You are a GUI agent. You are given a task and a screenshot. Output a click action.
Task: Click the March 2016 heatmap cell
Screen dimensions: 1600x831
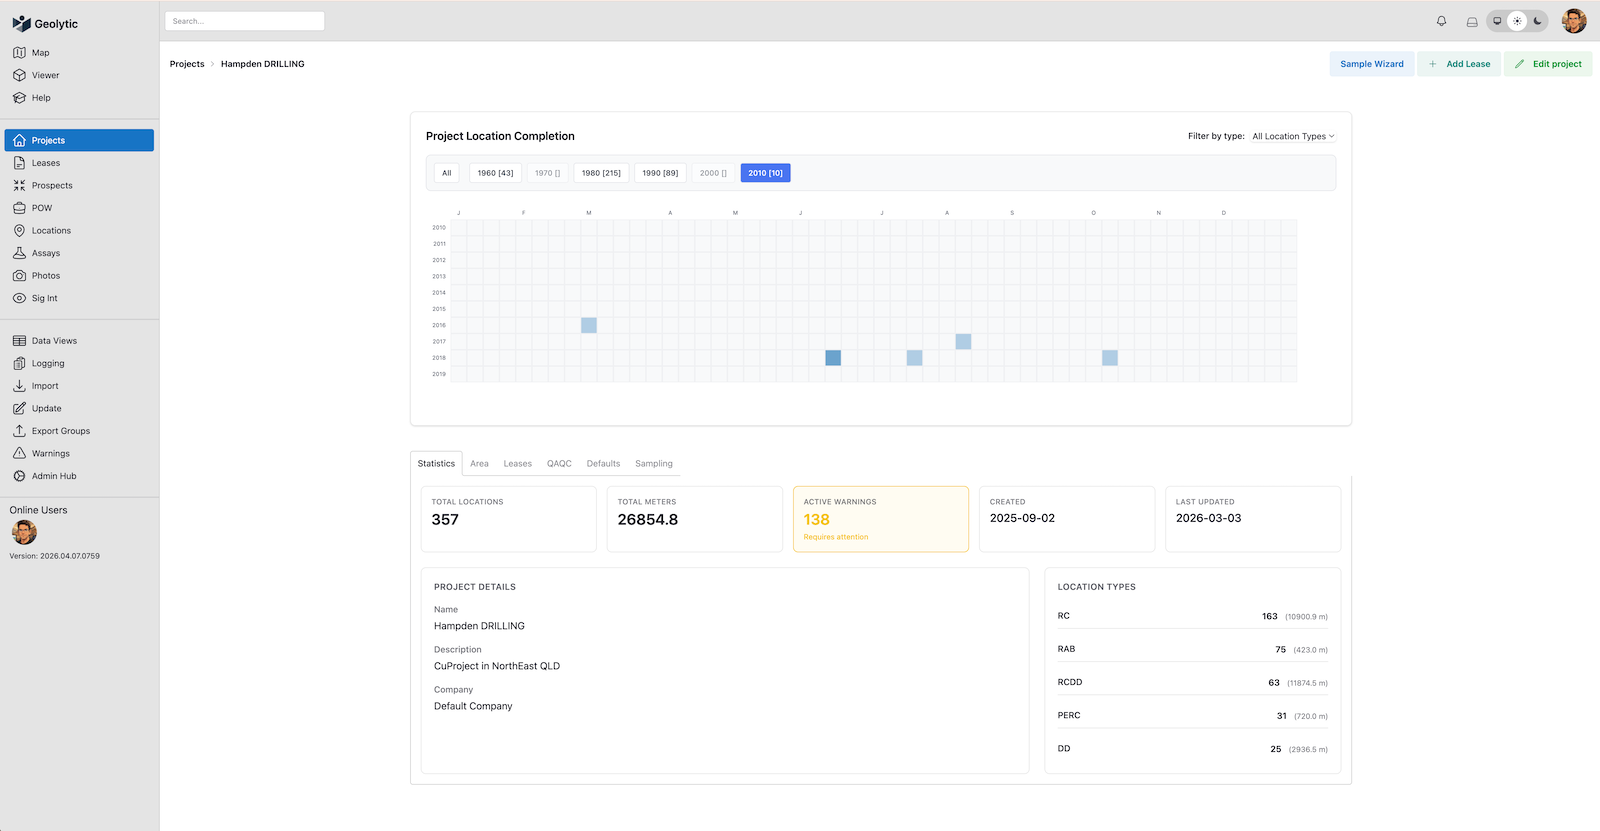click(x=589, y=325)
